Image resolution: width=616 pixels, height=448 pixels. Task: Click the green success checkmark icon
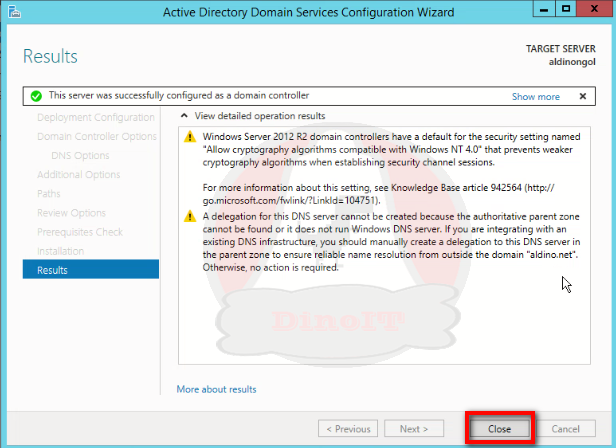[36, 96]
